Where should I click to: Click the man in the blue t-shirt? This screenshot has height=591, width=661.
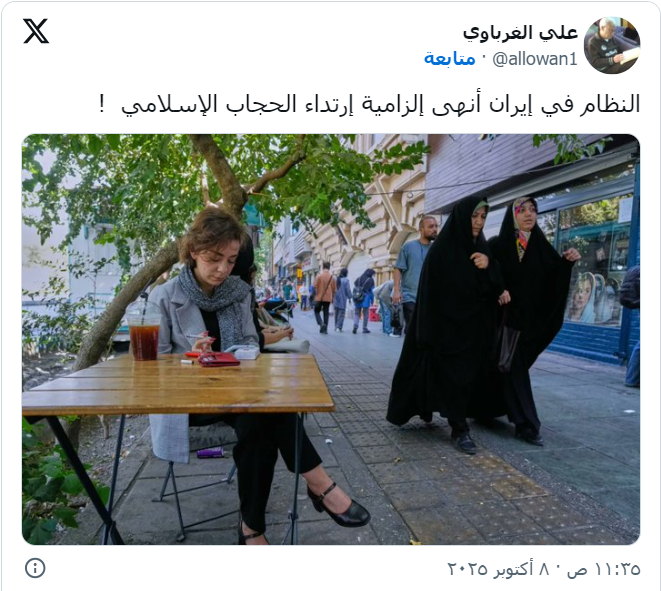pos(413,274)
